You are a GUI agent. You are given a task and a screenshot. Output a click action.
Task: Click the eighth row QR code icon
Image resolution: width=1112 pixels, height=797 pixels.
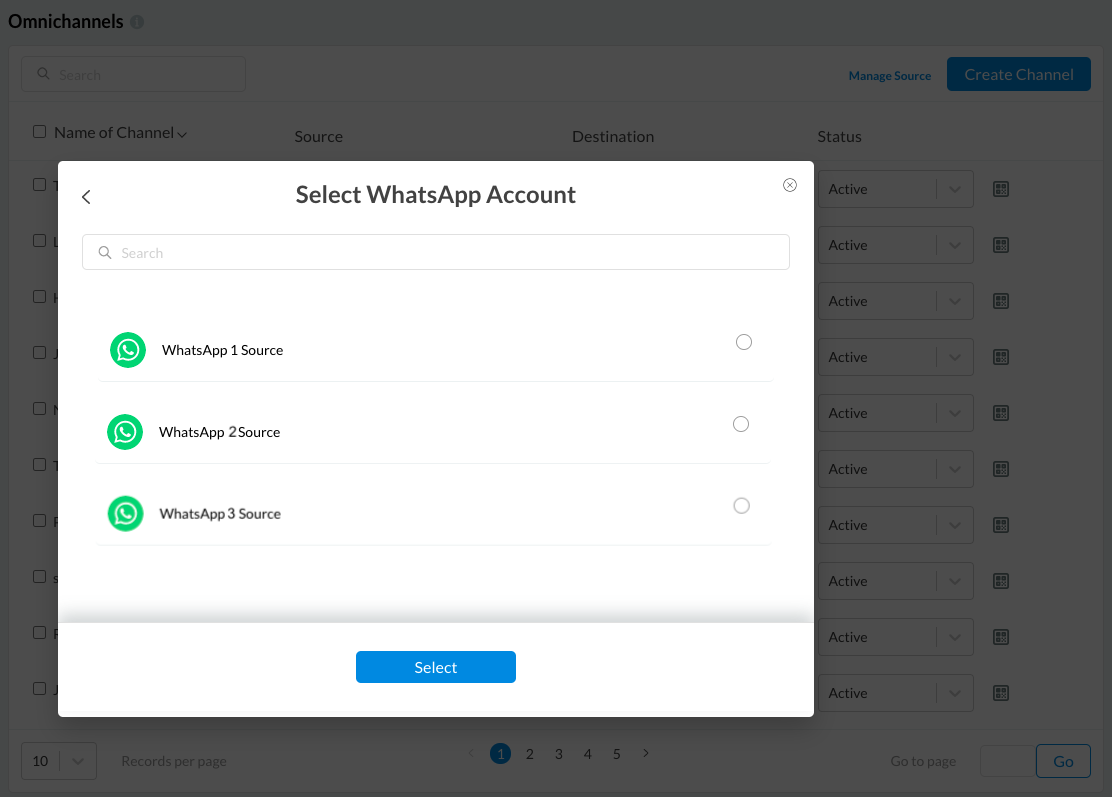[x=1001, y=581]
